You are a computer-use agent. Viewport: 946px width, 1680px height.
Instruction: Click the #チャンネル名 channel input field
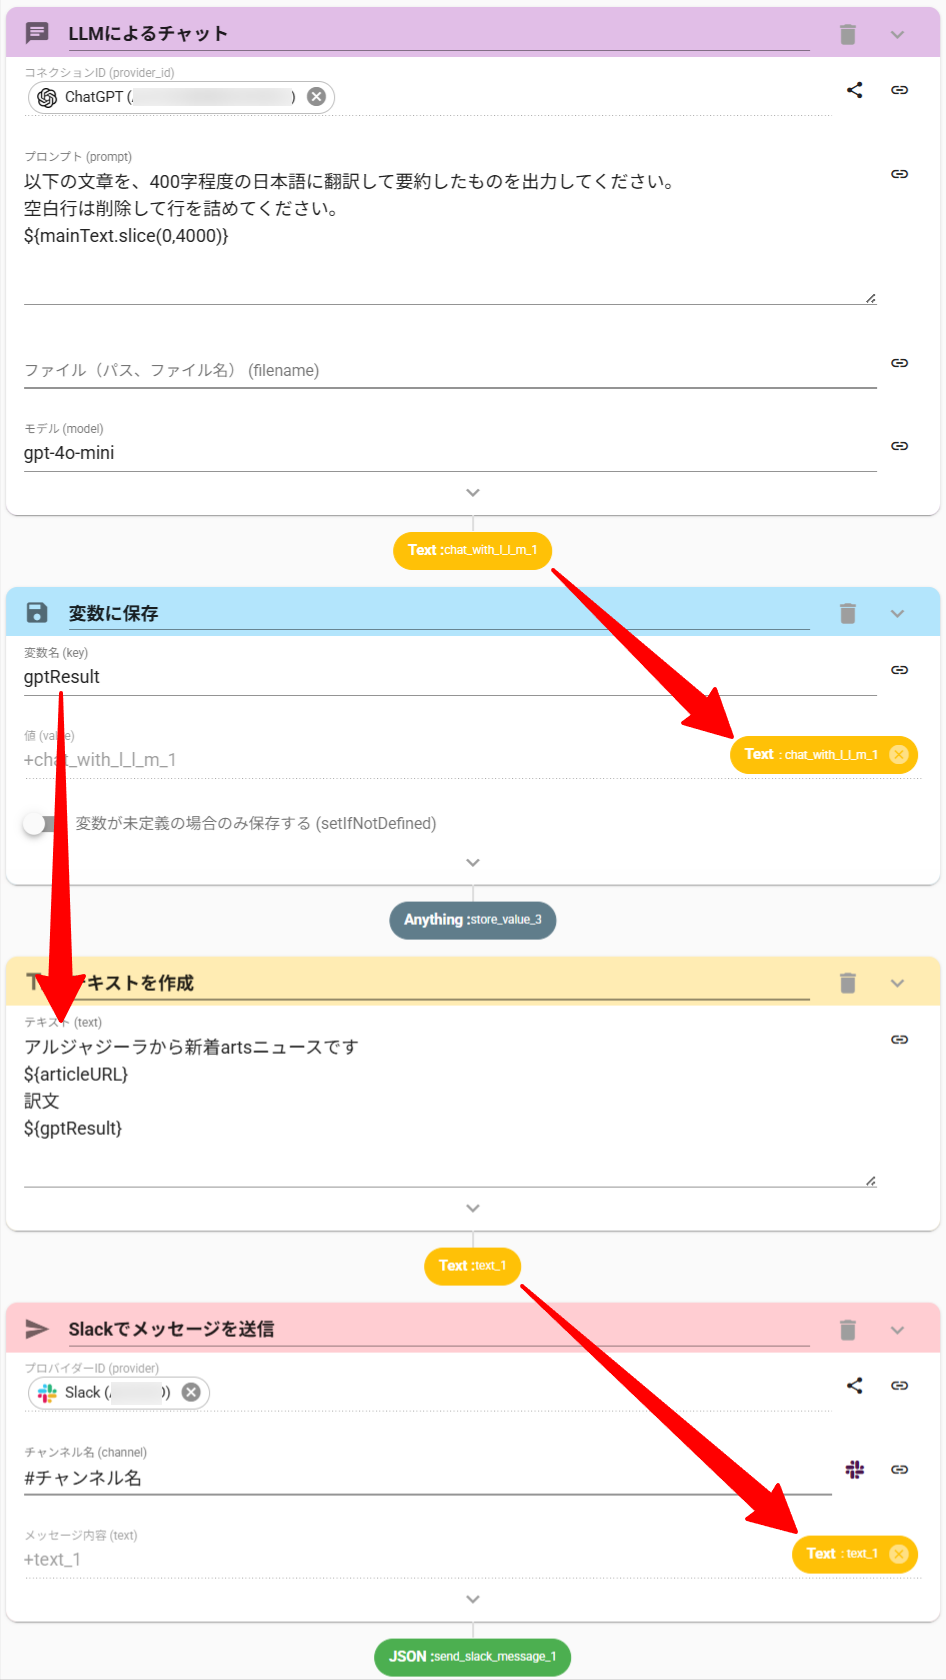[x=427, y=1478]
